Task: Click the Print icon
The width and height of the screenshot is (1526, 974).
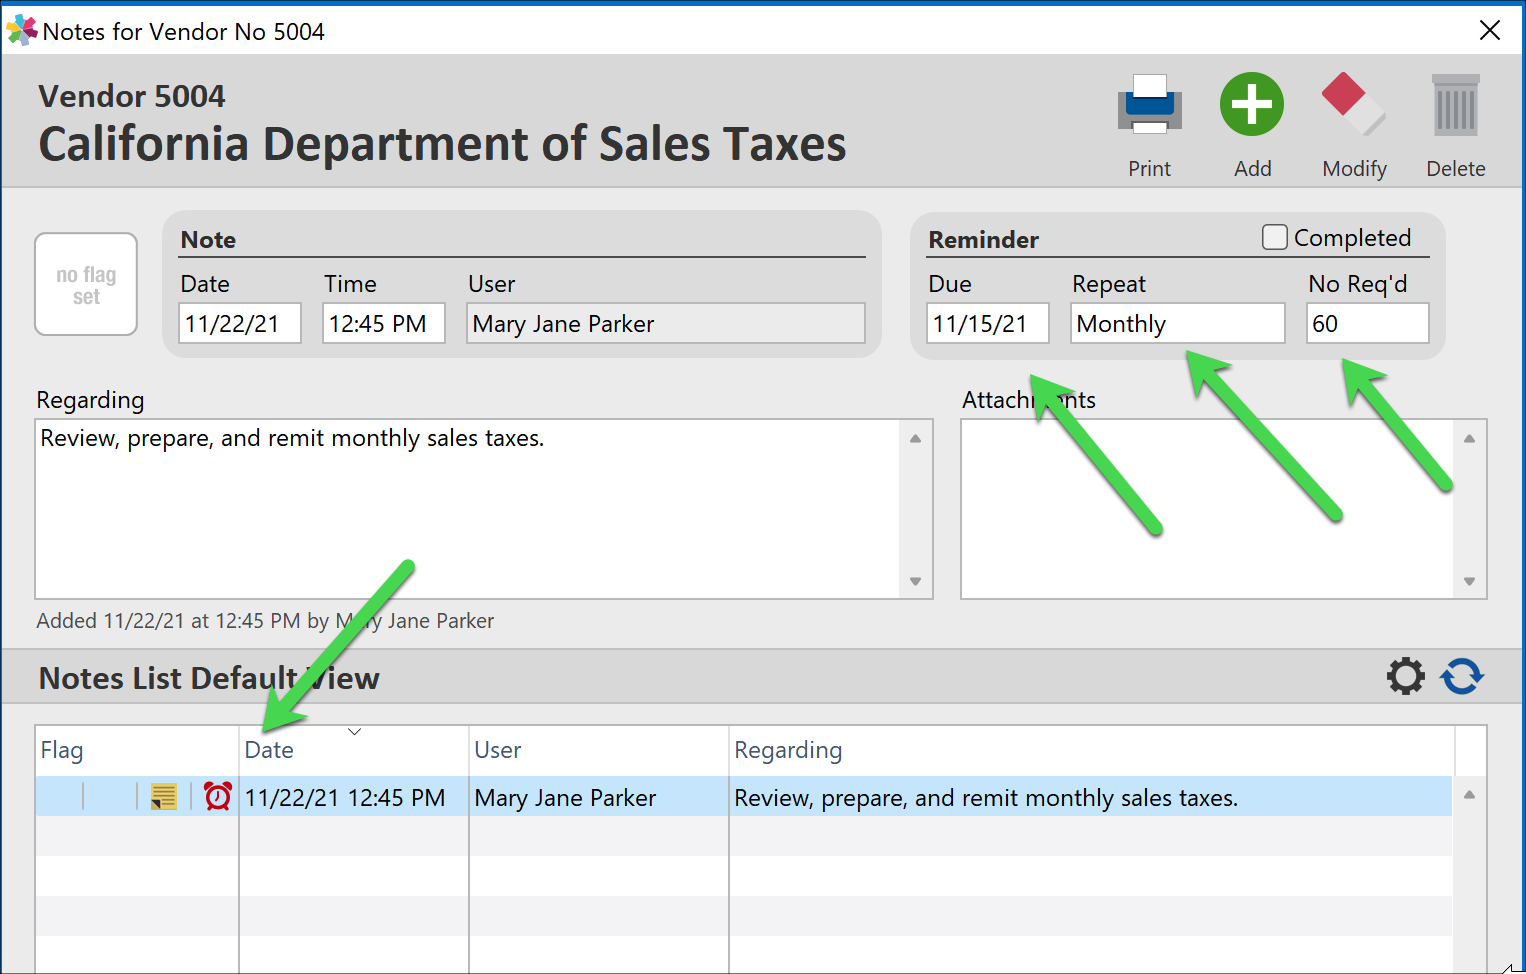Action: point(1149,104)
